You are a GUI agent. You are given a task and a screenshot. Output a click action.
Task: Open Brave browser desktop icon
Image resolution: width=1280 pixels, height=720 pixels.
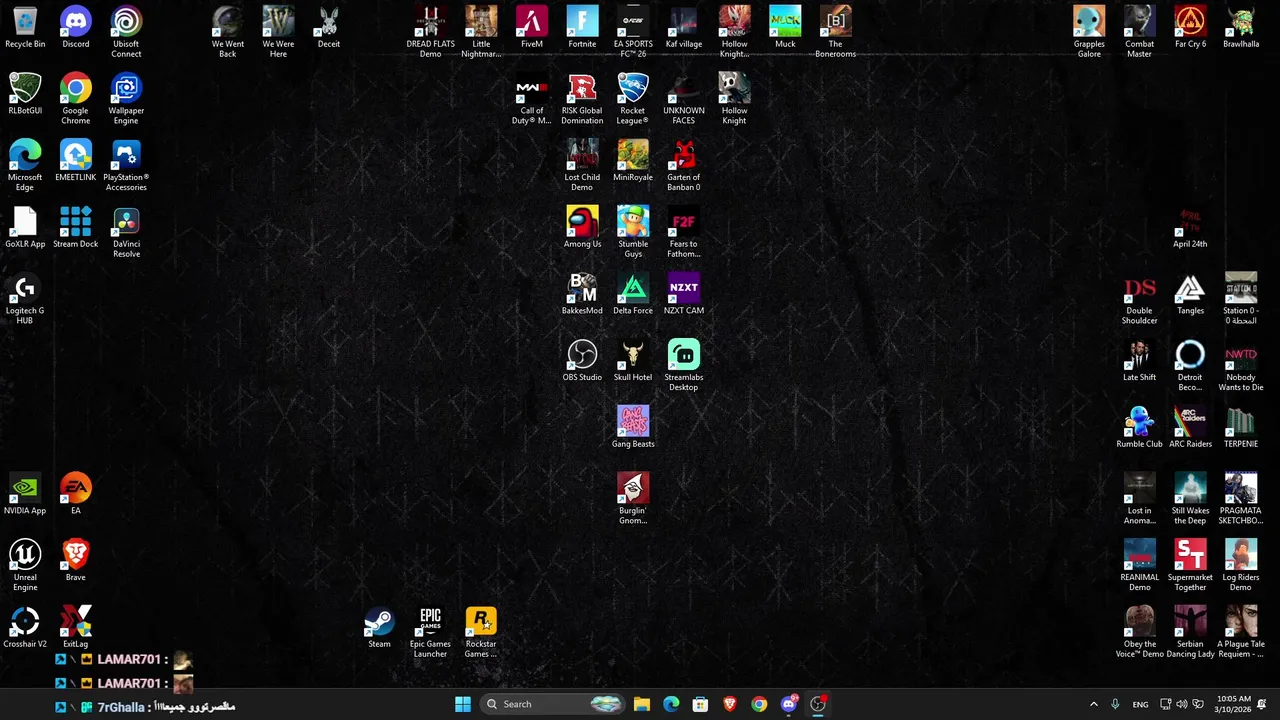[75, 561]
